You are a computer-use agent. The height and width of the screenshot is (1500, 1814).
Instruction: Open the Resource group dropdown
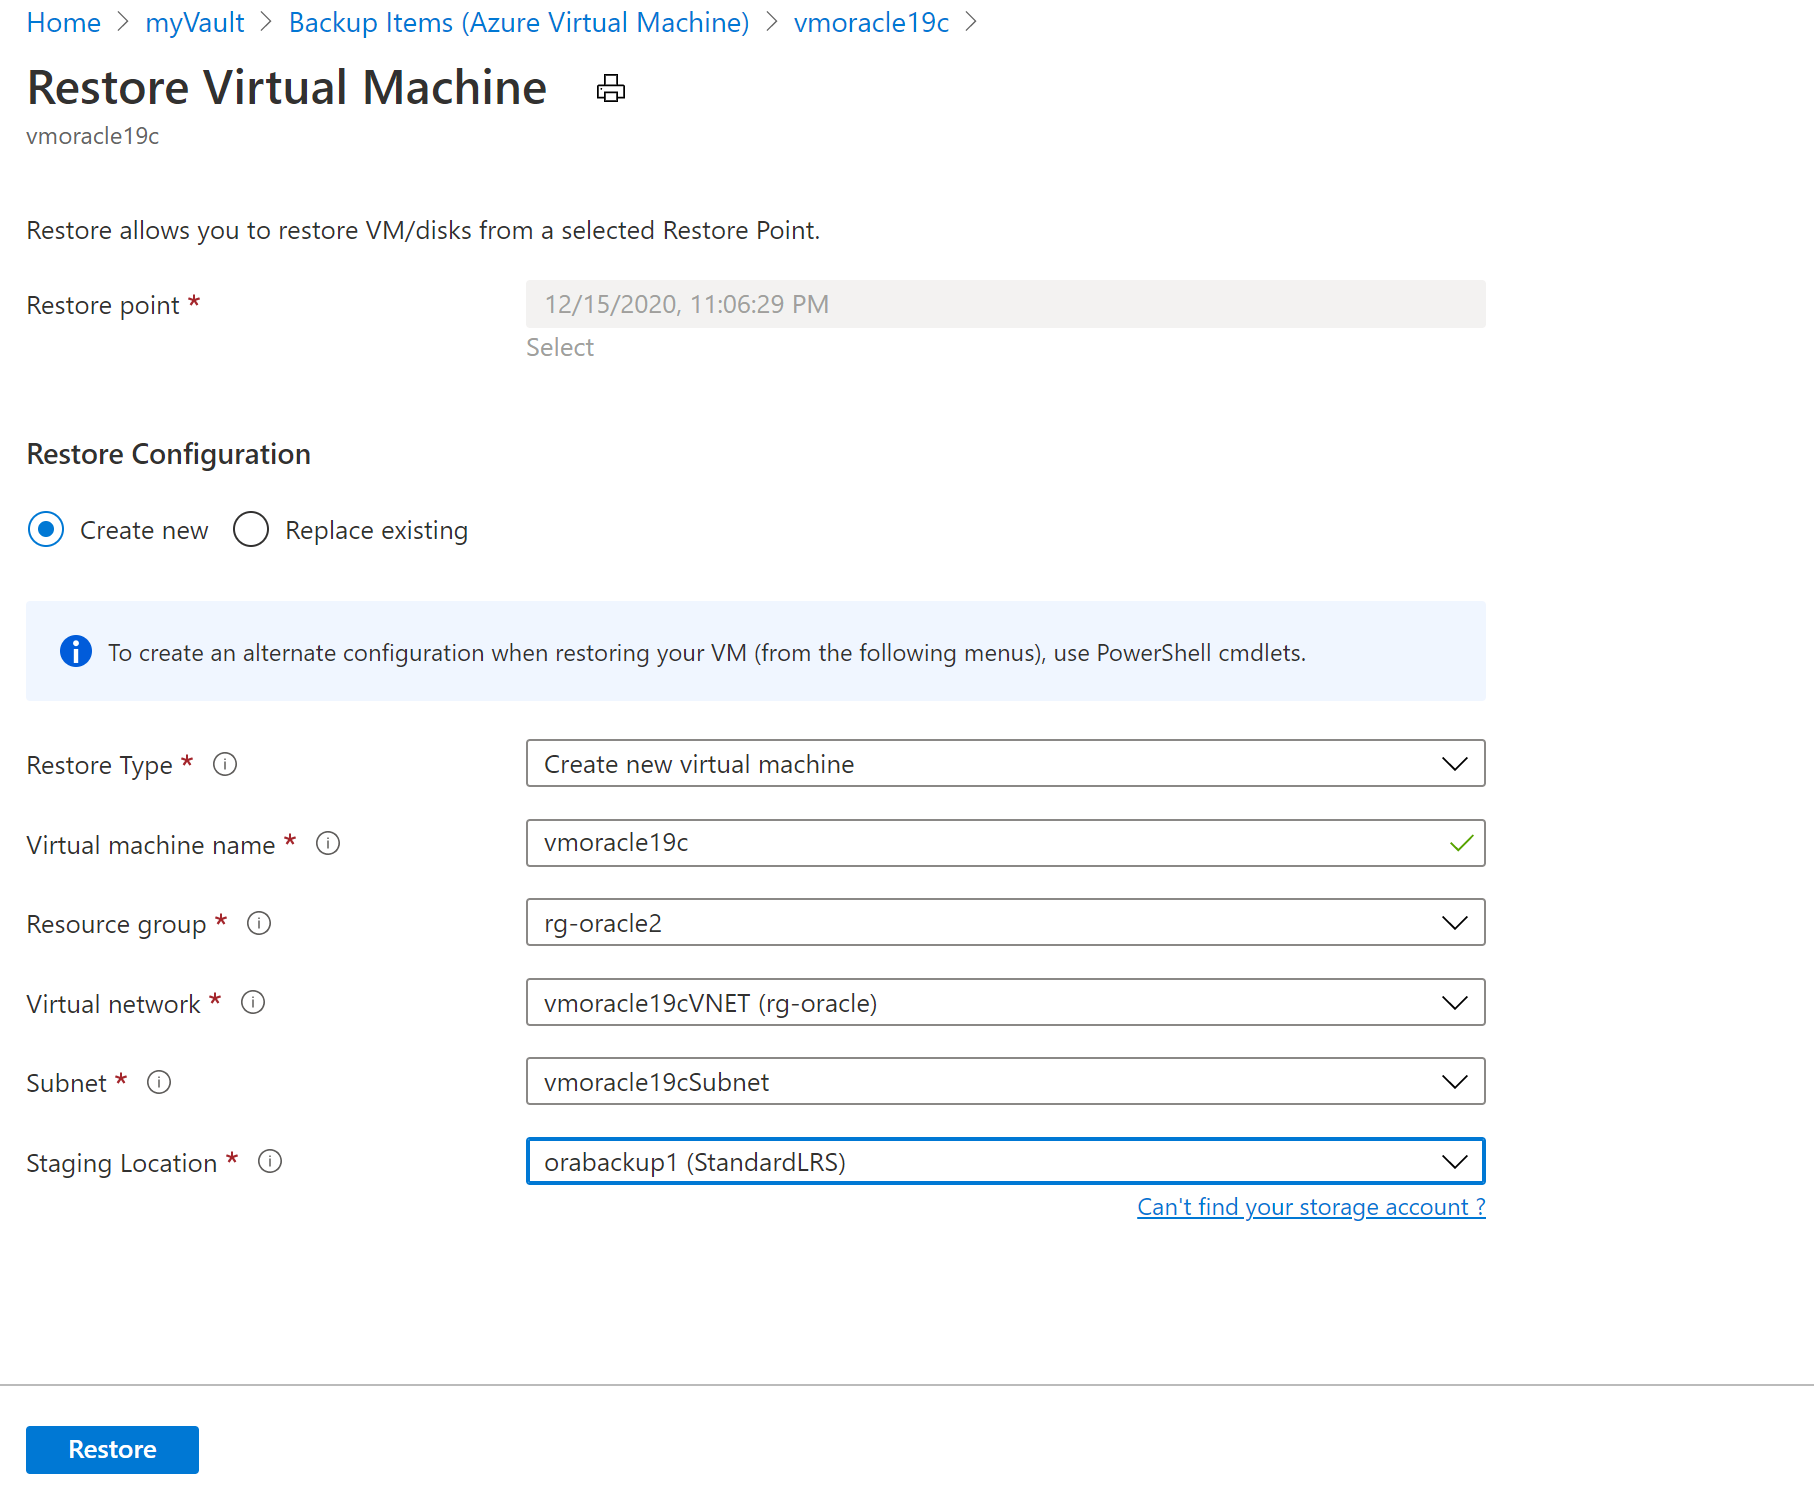click(1005, 923)
